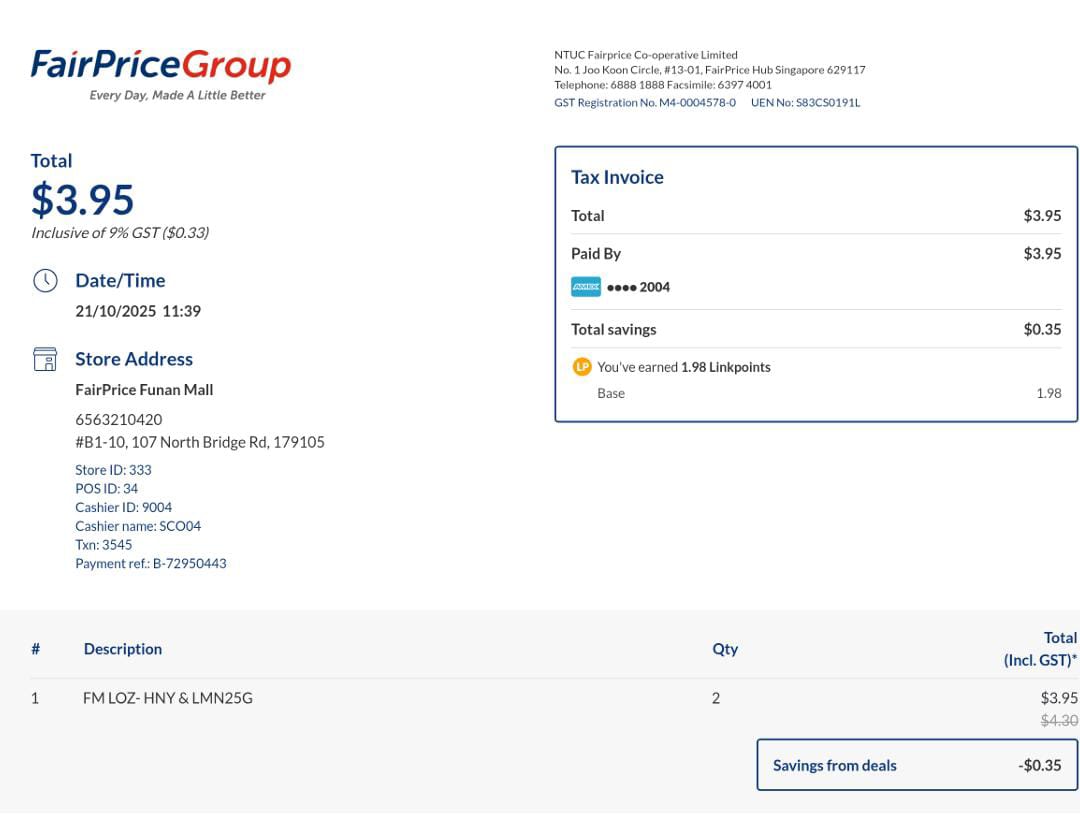
Task: Click the AMEX card icon
Action: [586, 287]
